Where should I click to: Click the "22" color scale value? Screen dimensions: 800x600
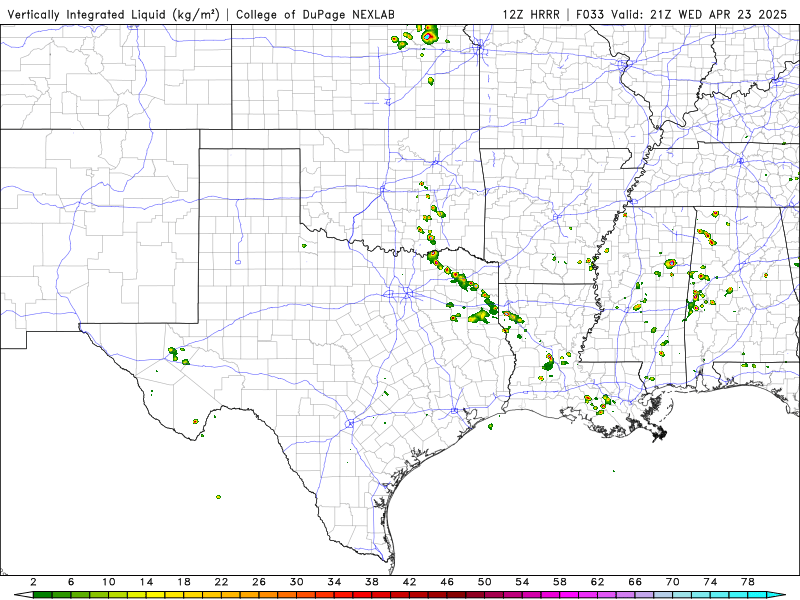221,582
